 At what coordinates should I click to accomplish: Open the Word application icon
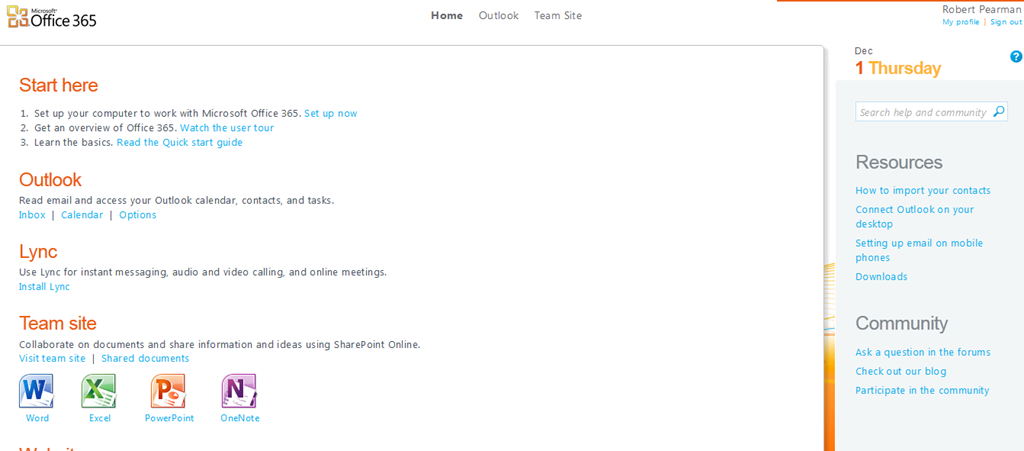tap(36, 391)
